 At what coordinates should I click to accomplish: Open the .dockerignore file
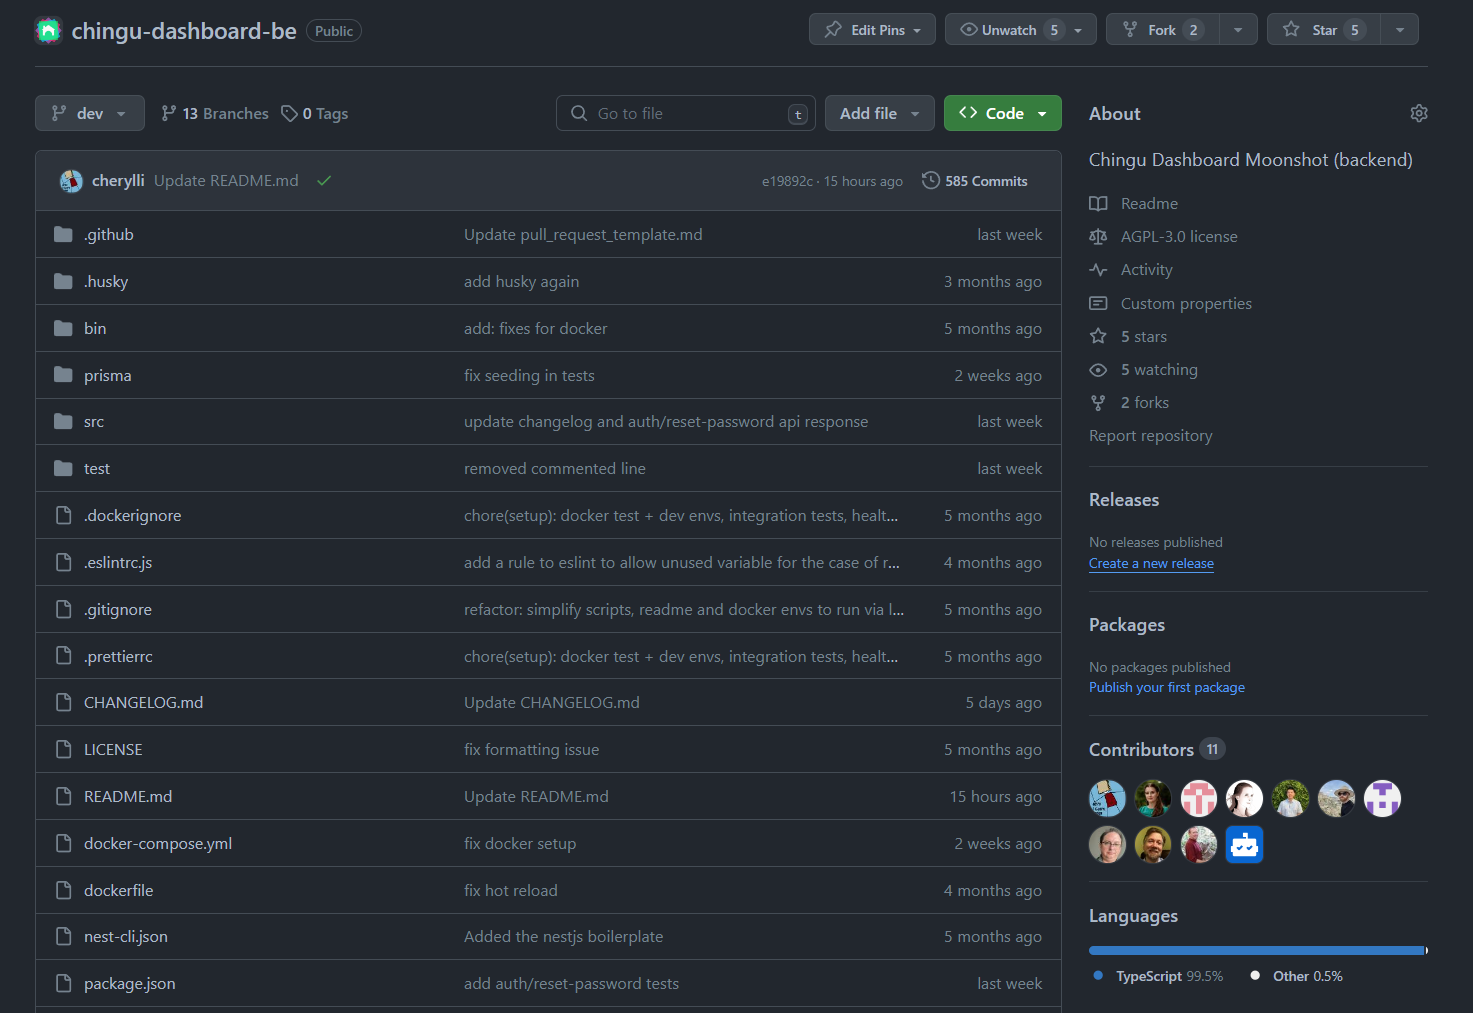(x=133, y=515)
